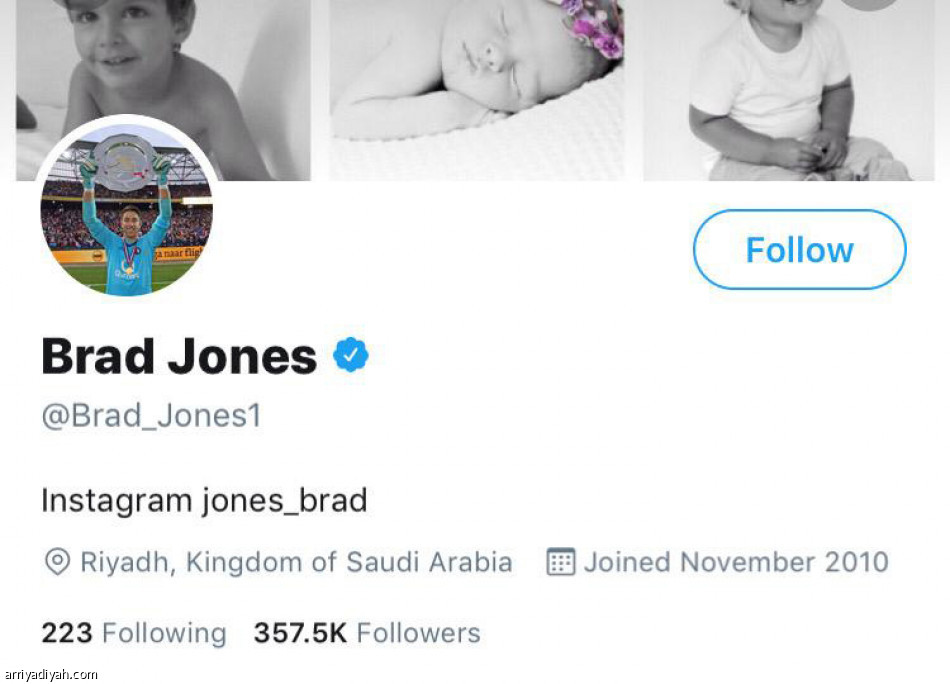Click the Brad Jones display name
The image size is (950, 684).
click(x=179, y=356)
